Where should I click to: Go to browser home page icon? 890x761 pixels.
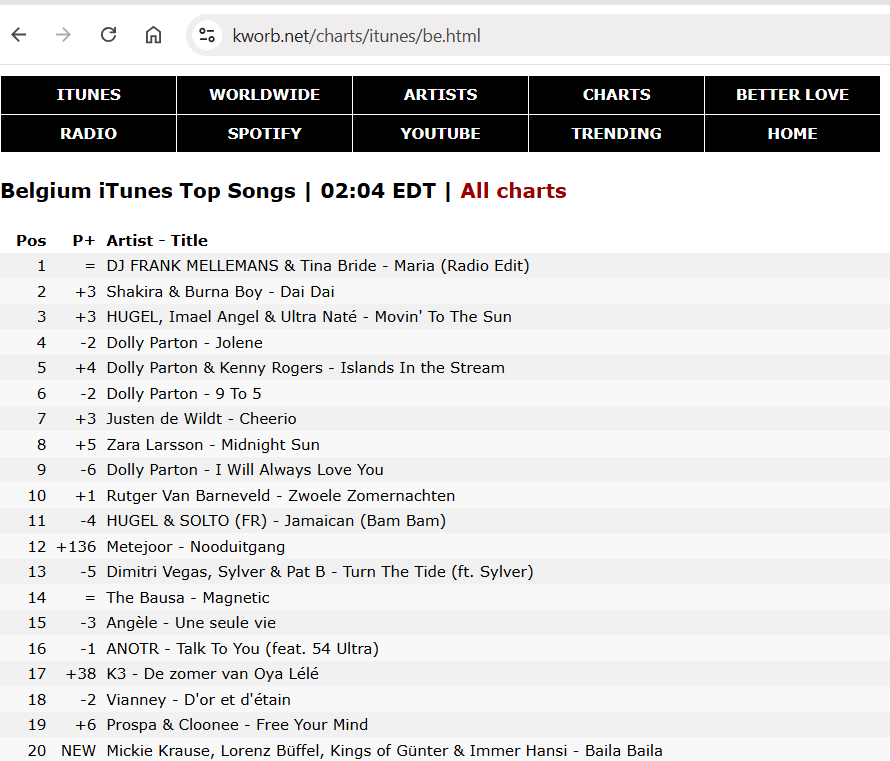point(153,35)
